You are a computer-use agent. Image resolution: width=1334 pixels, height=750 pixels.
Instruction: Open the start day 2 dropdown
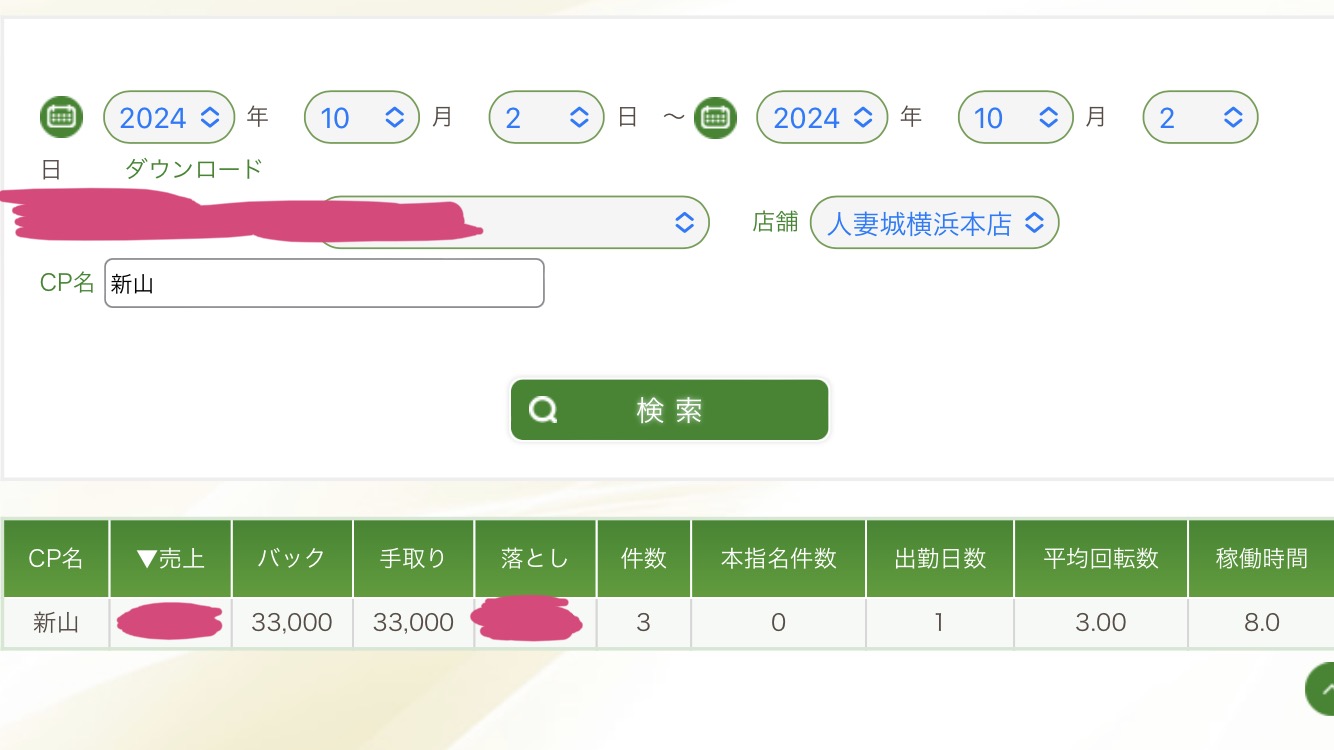tap(546, 118)
